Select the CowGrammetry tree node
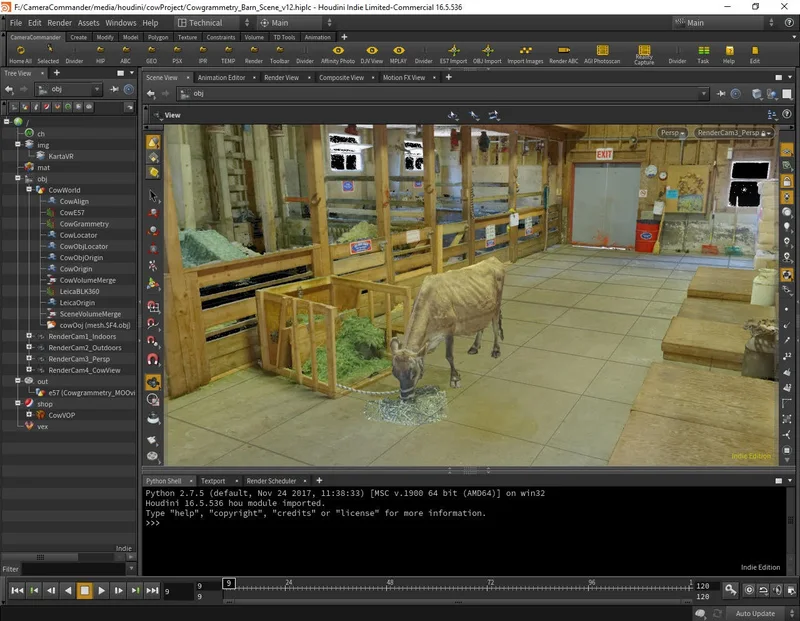Viewport: 800px width, 621px height. click(84, 223)
